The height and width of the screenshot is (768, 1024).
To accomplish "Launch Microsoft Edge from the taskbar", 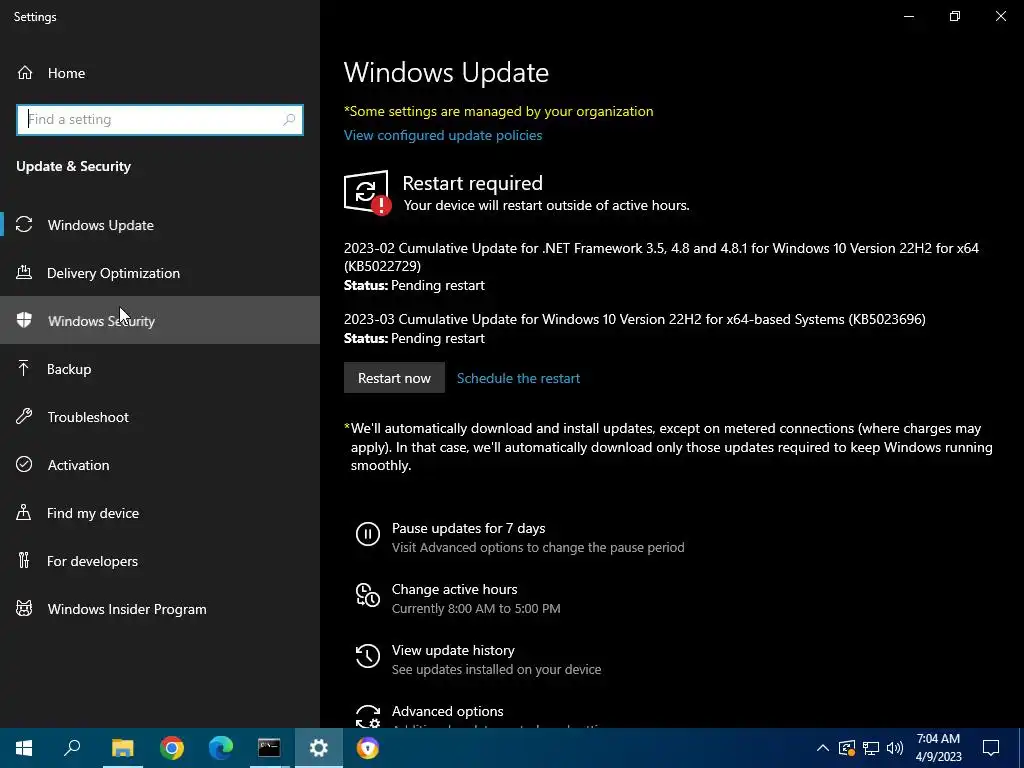I will point(221,748).
